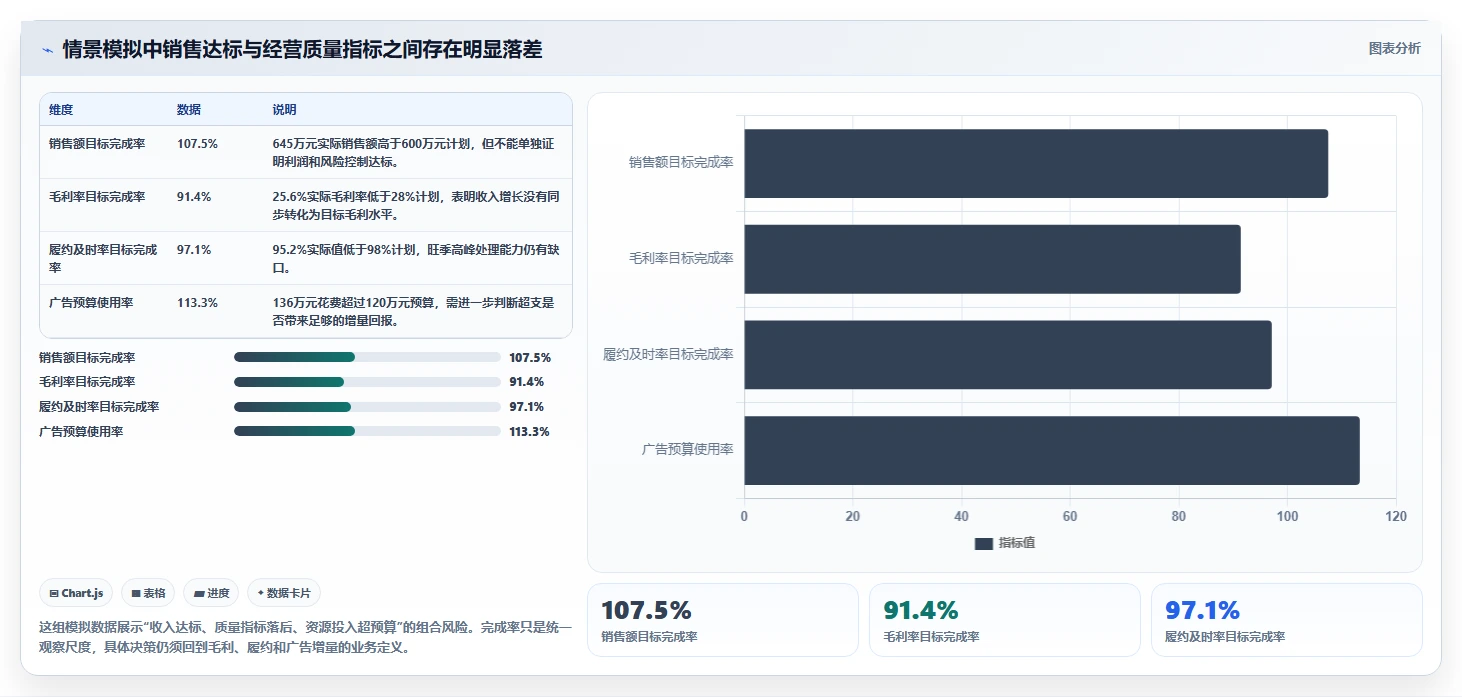This screenshot has width=1462, height=697.
Task: Click description starting 25.6%实际毛利率
Action: (x=416, y=206)
